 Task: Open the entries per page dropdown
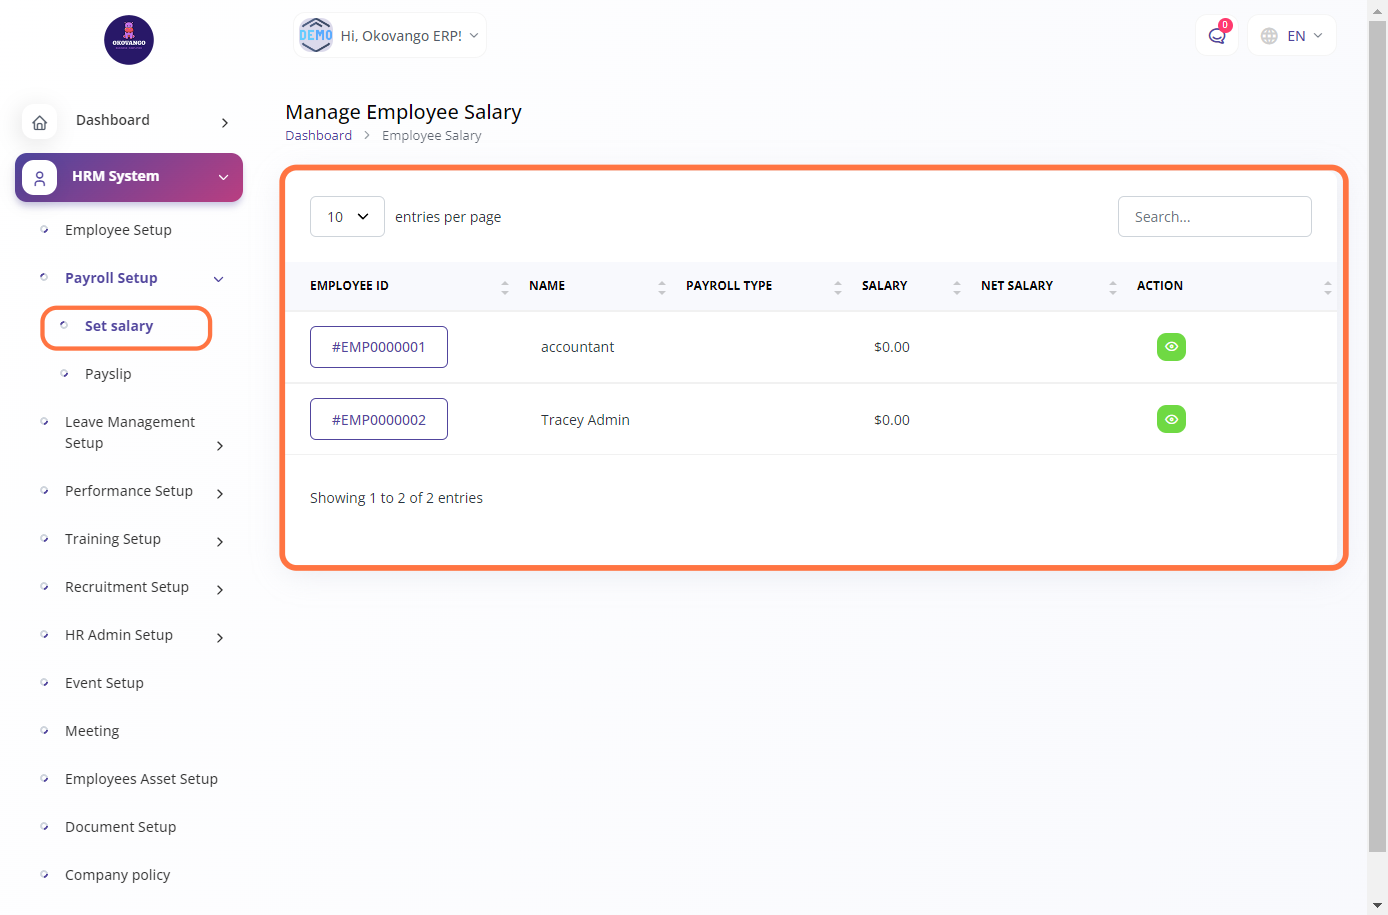[x=347, y=217]
